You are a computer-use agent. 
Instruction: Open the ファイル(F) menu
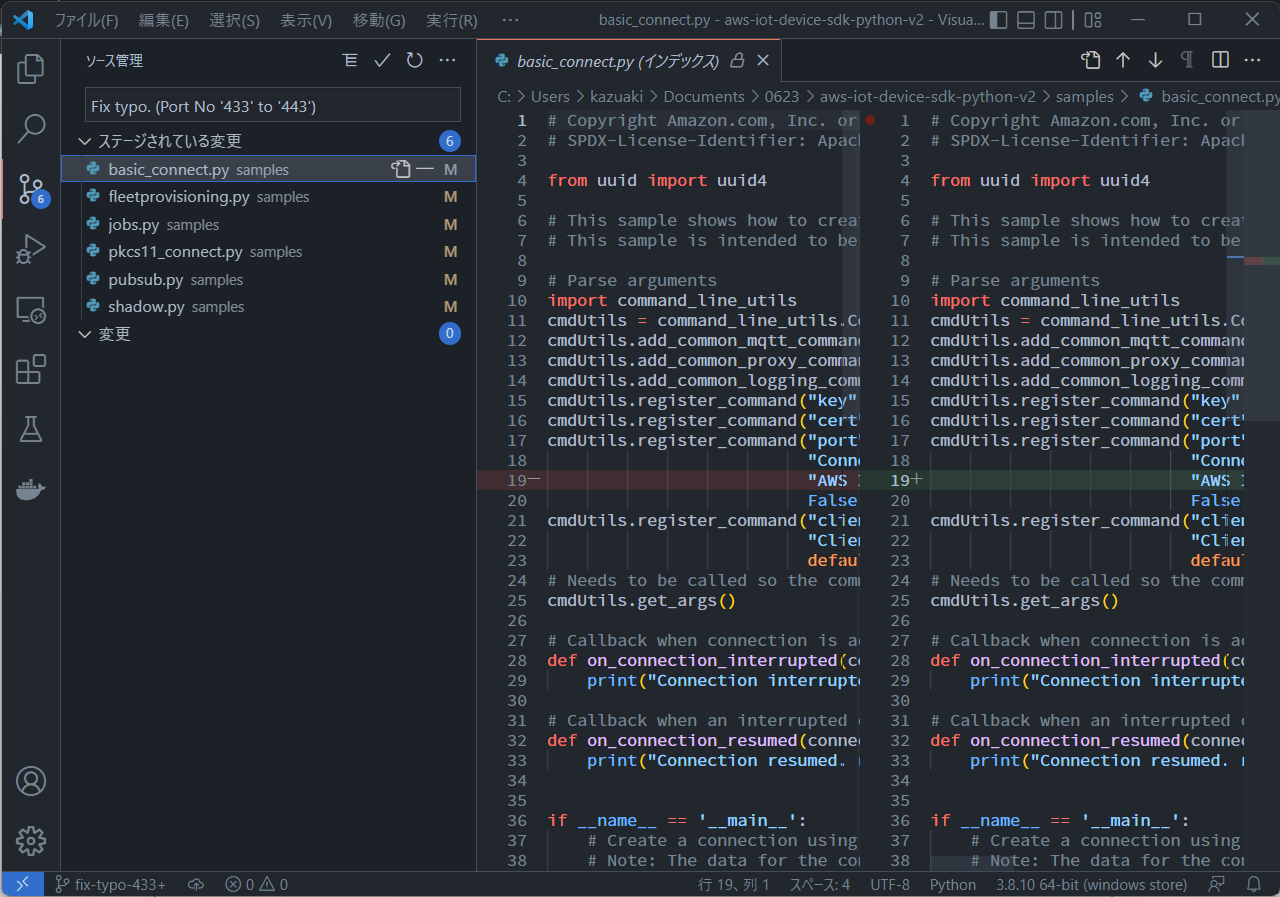tap(86, 20)
